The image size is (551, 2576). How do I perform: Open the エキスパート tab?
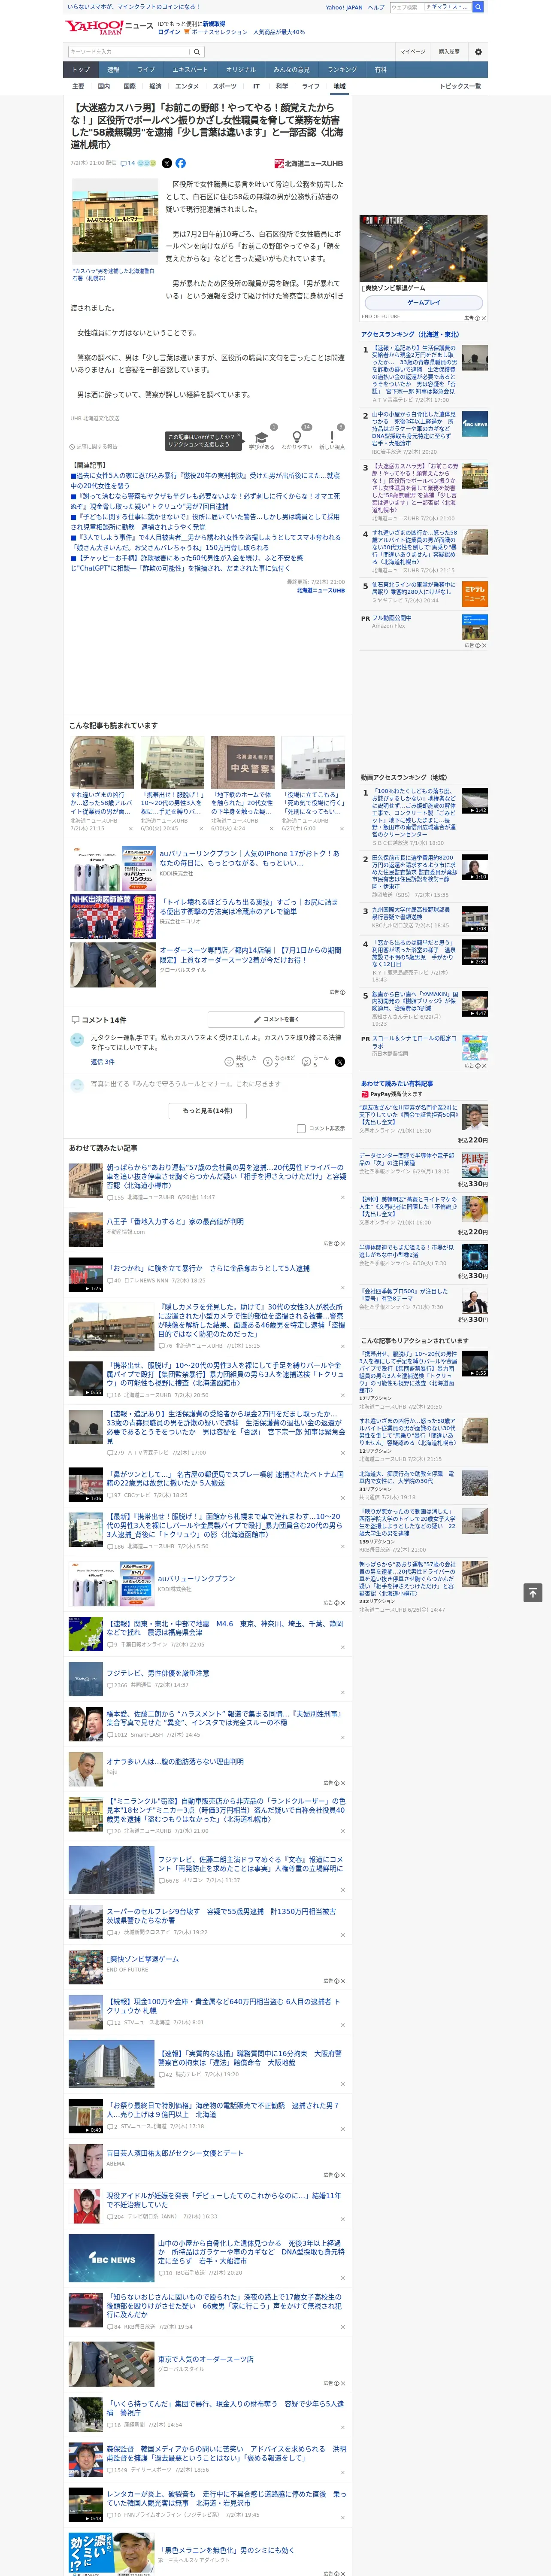click(x=190, y=70)
